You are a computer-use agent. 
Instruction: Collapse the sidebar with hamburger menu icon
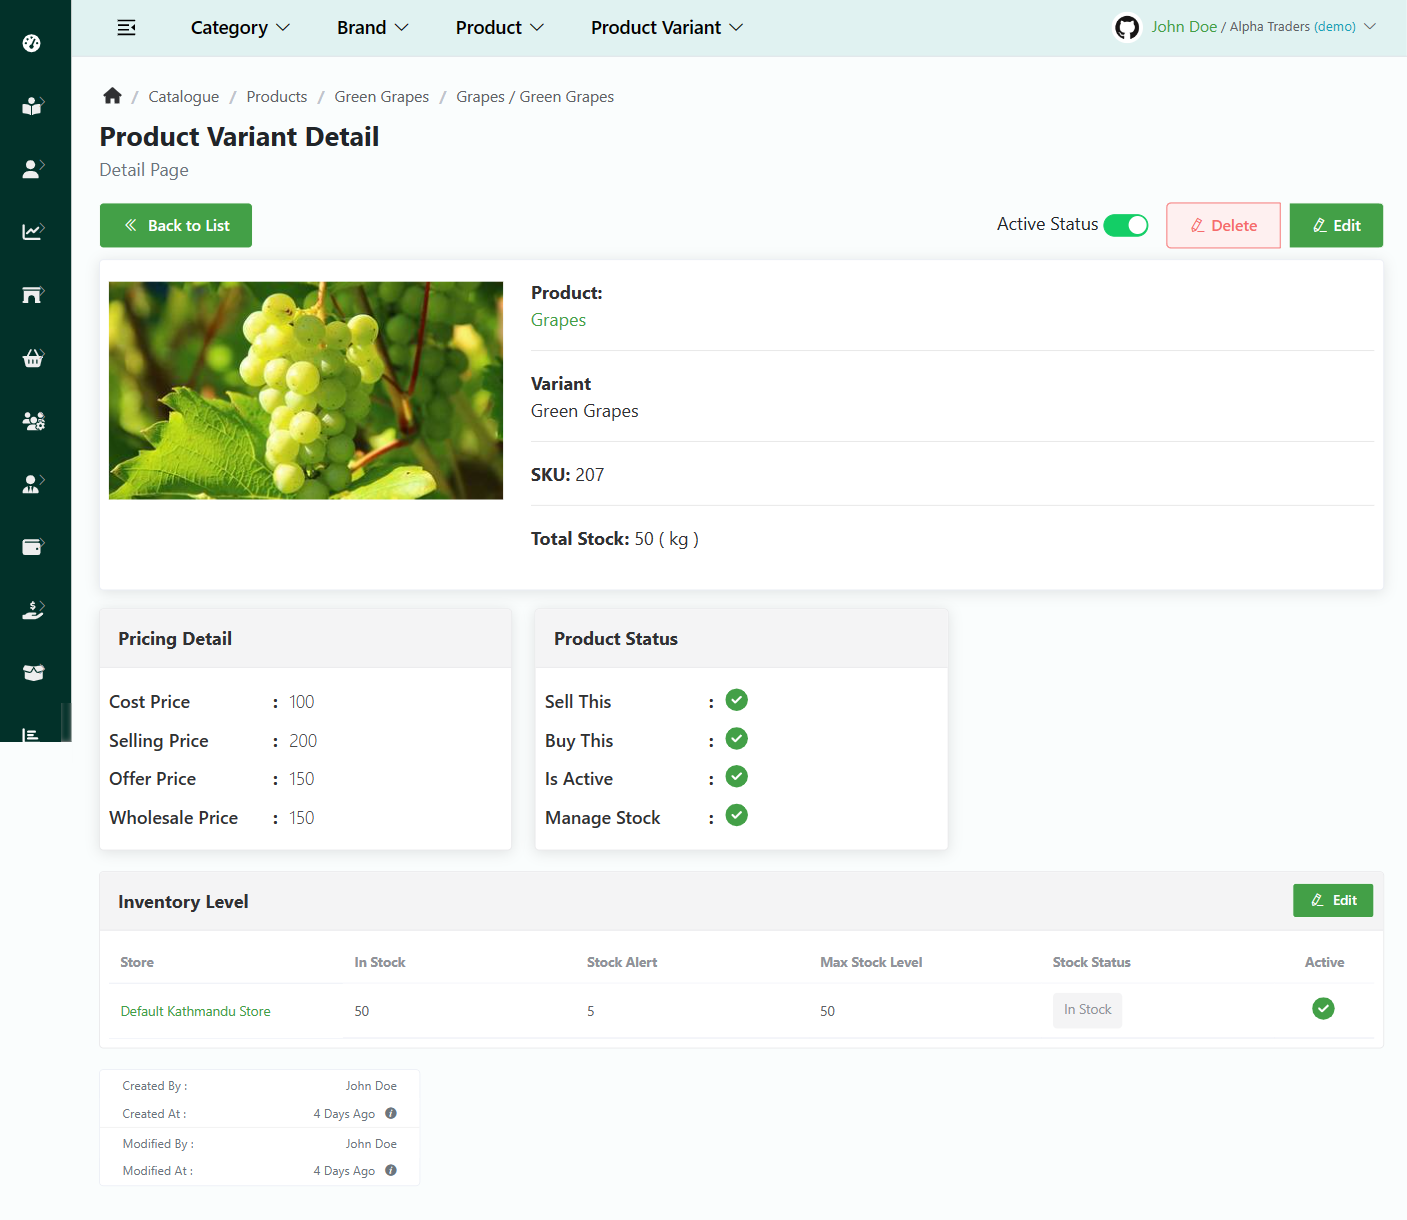pos(126,28)
